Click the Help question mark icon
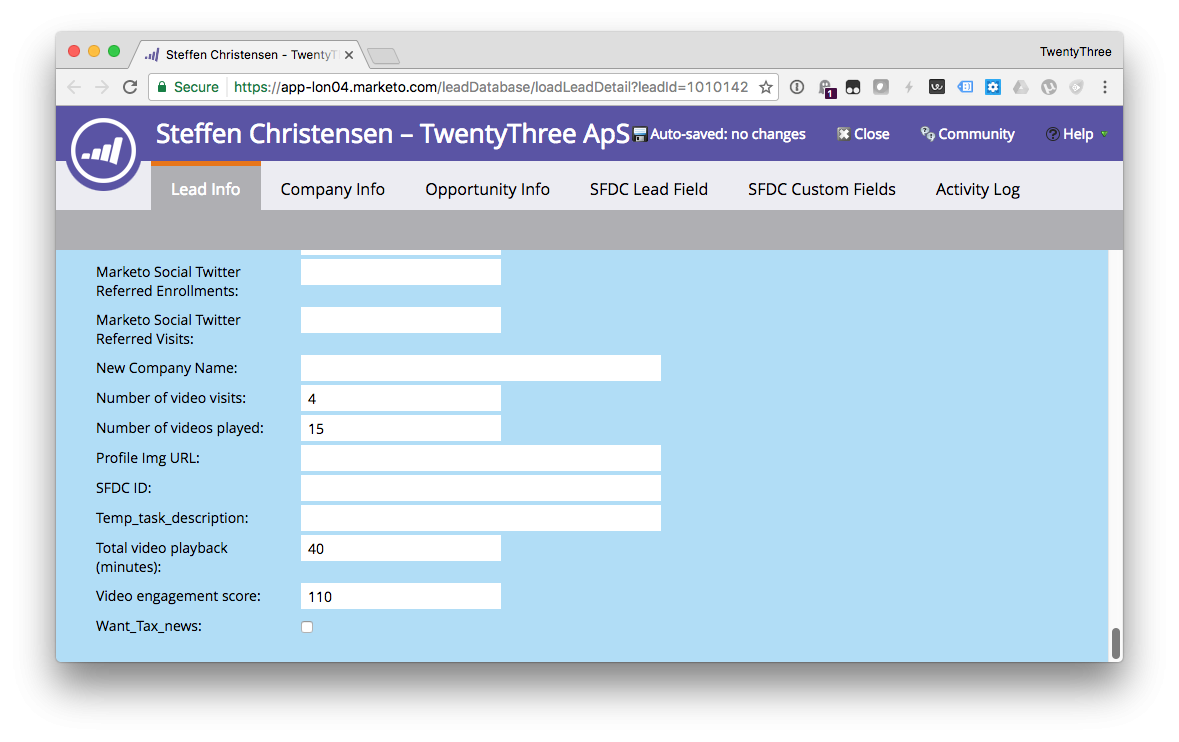Image resolution: width=1179 pixels, height=742 pixels. pos(1053,134)
